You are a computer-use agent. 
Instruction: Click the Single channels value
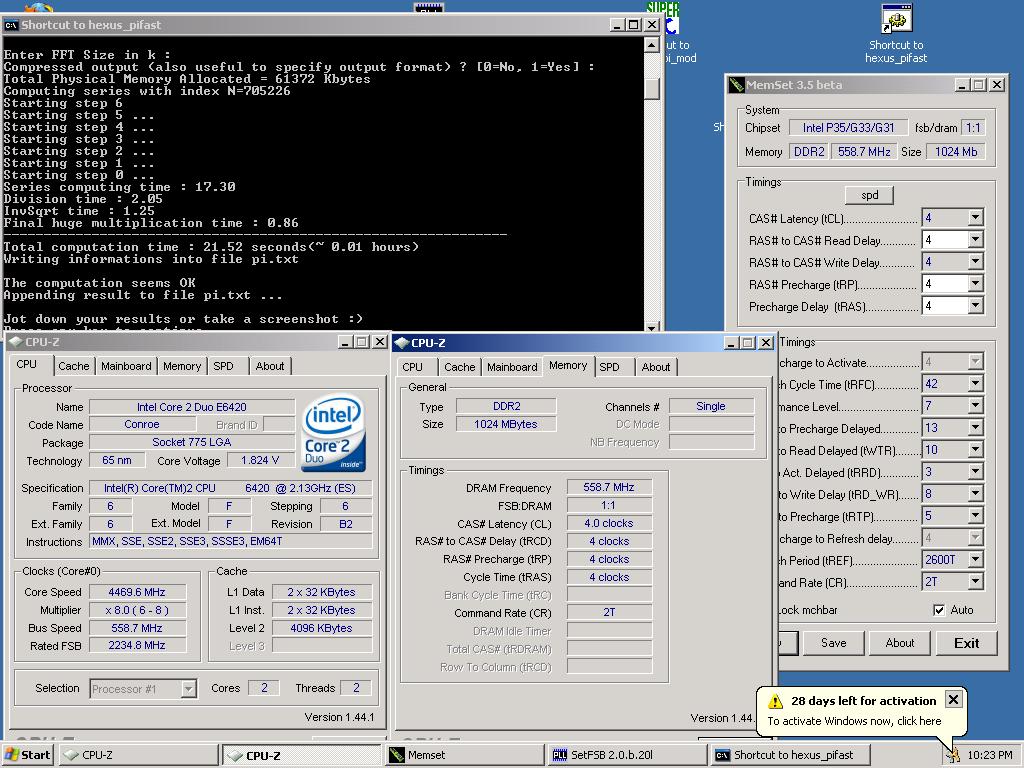[x=711, y=406]
